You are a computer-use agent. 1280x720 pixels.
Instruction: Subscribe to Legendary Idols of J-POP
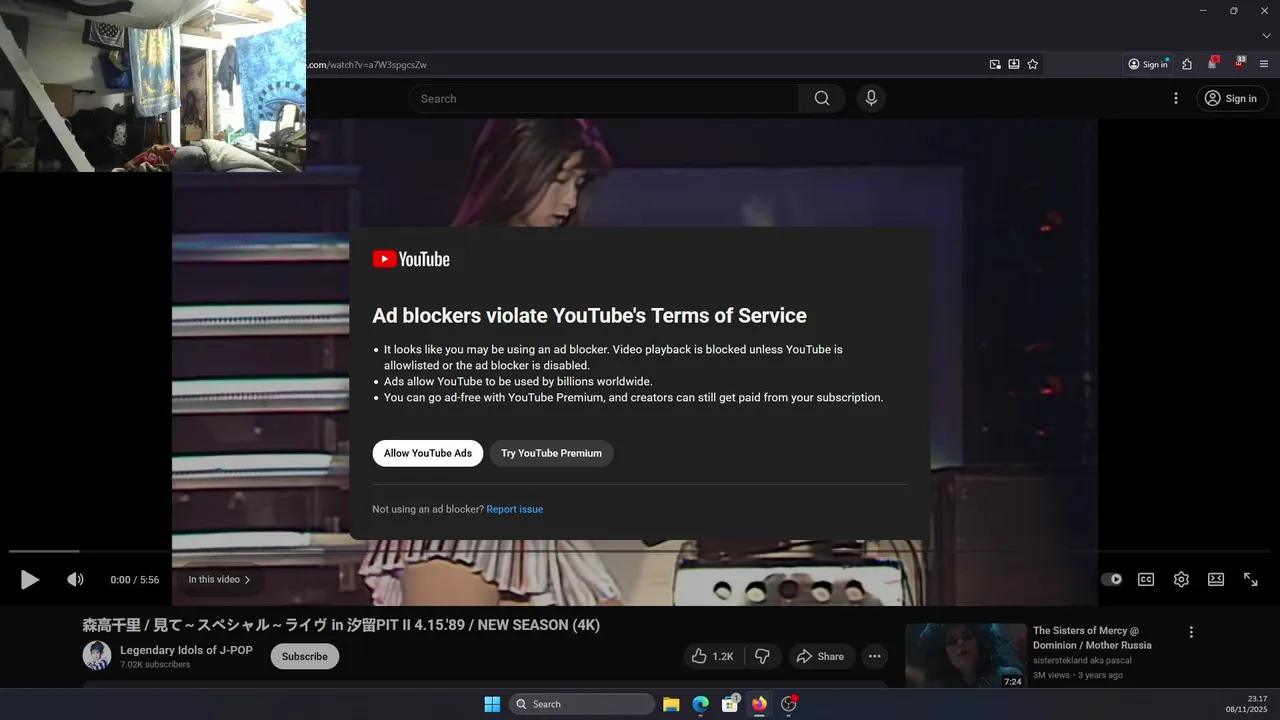pos(304,656)
